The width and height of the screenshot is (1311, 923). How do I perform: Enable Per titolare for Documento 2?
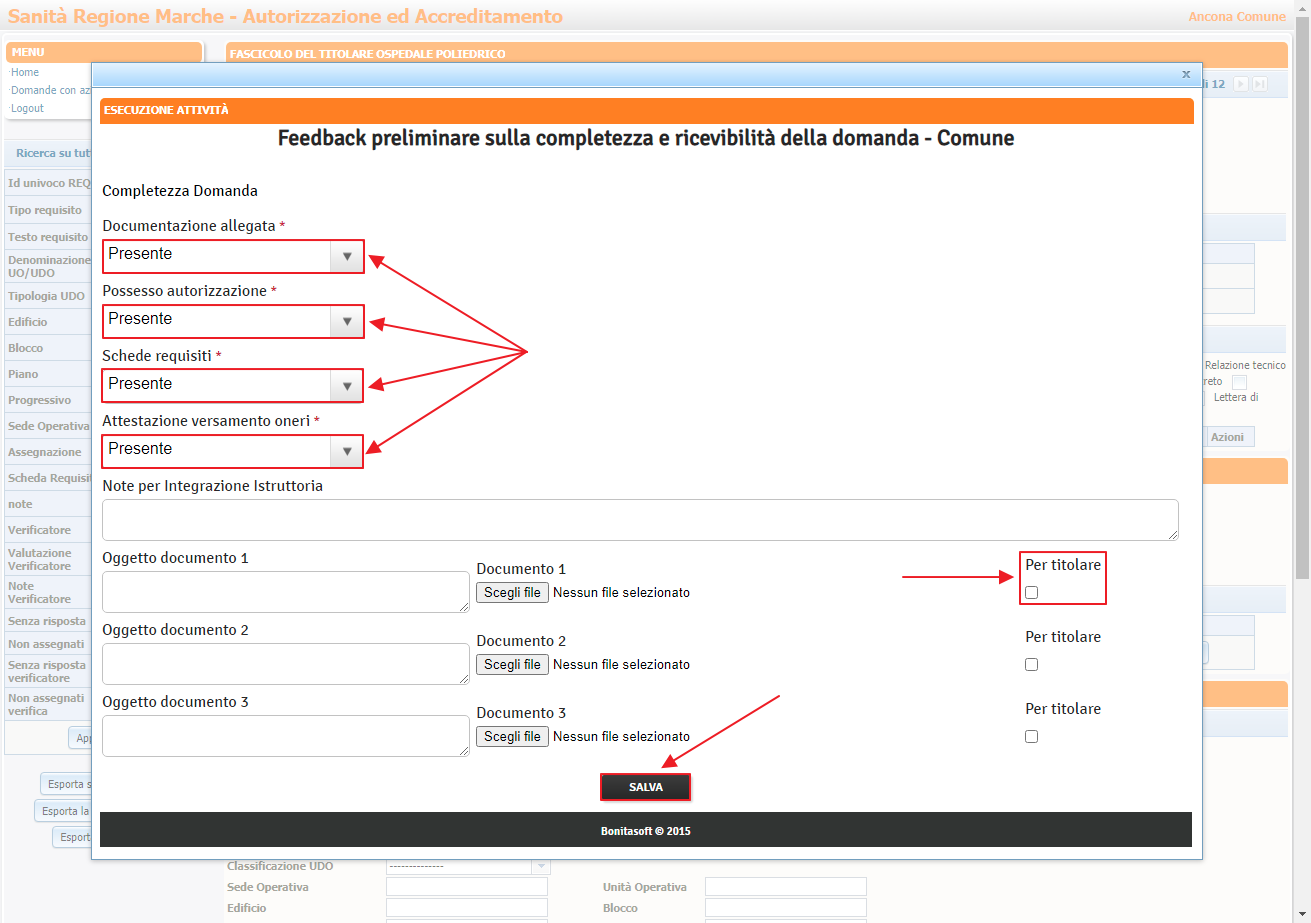[x=1031, y=664]
